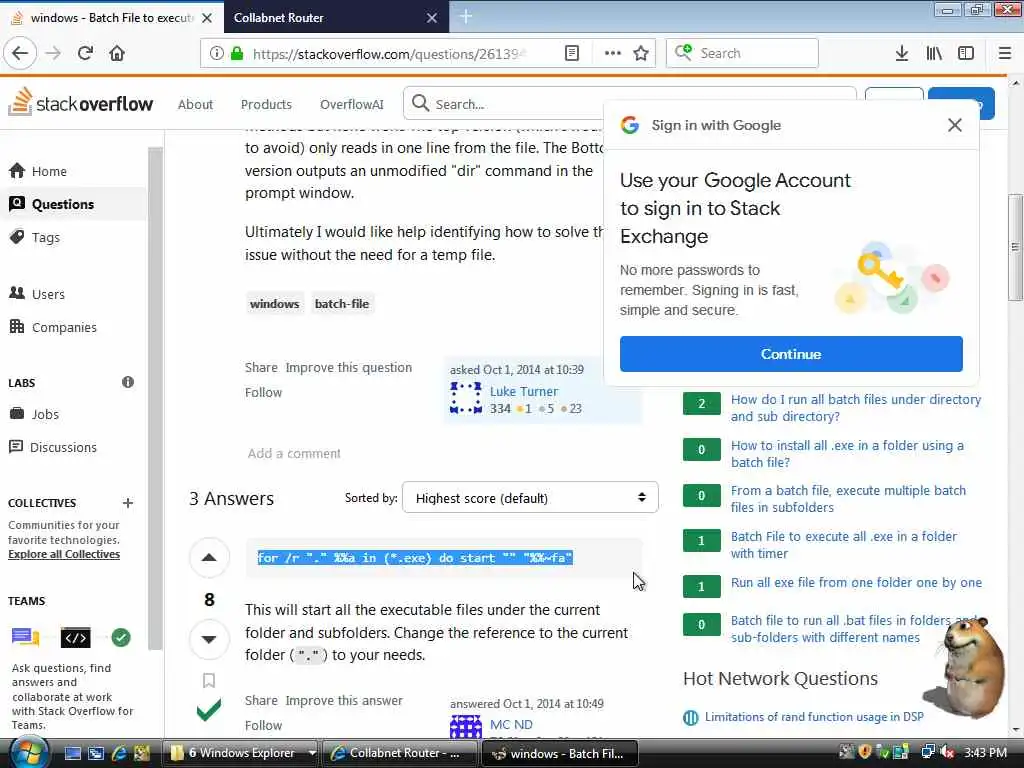Click the page vertical scrollbar thumb
Screen dimensions: 1024x768
pos(1015,247)
